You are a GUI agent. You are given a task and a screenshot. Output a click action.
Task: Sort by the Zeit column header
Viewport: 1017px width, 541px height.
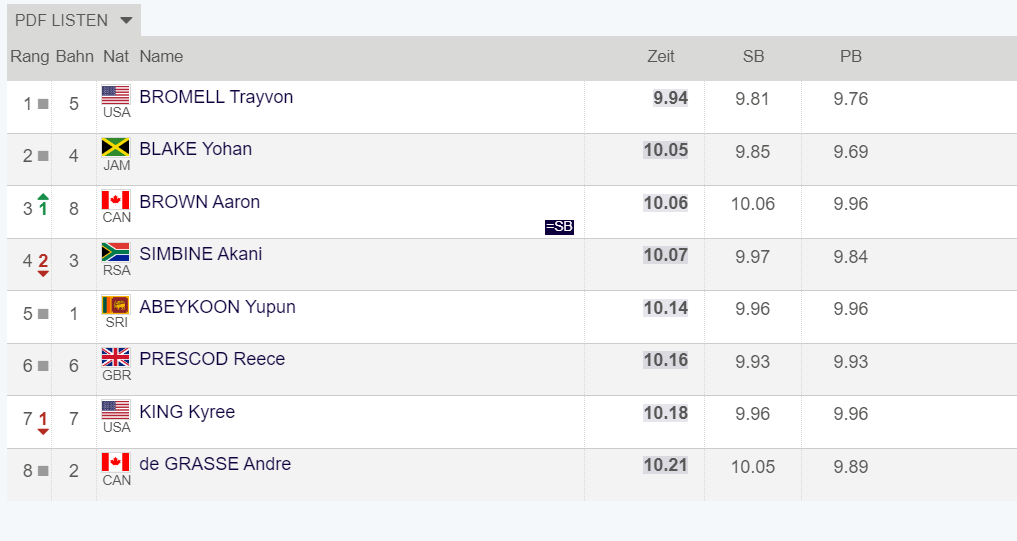(x=661, y=56)
